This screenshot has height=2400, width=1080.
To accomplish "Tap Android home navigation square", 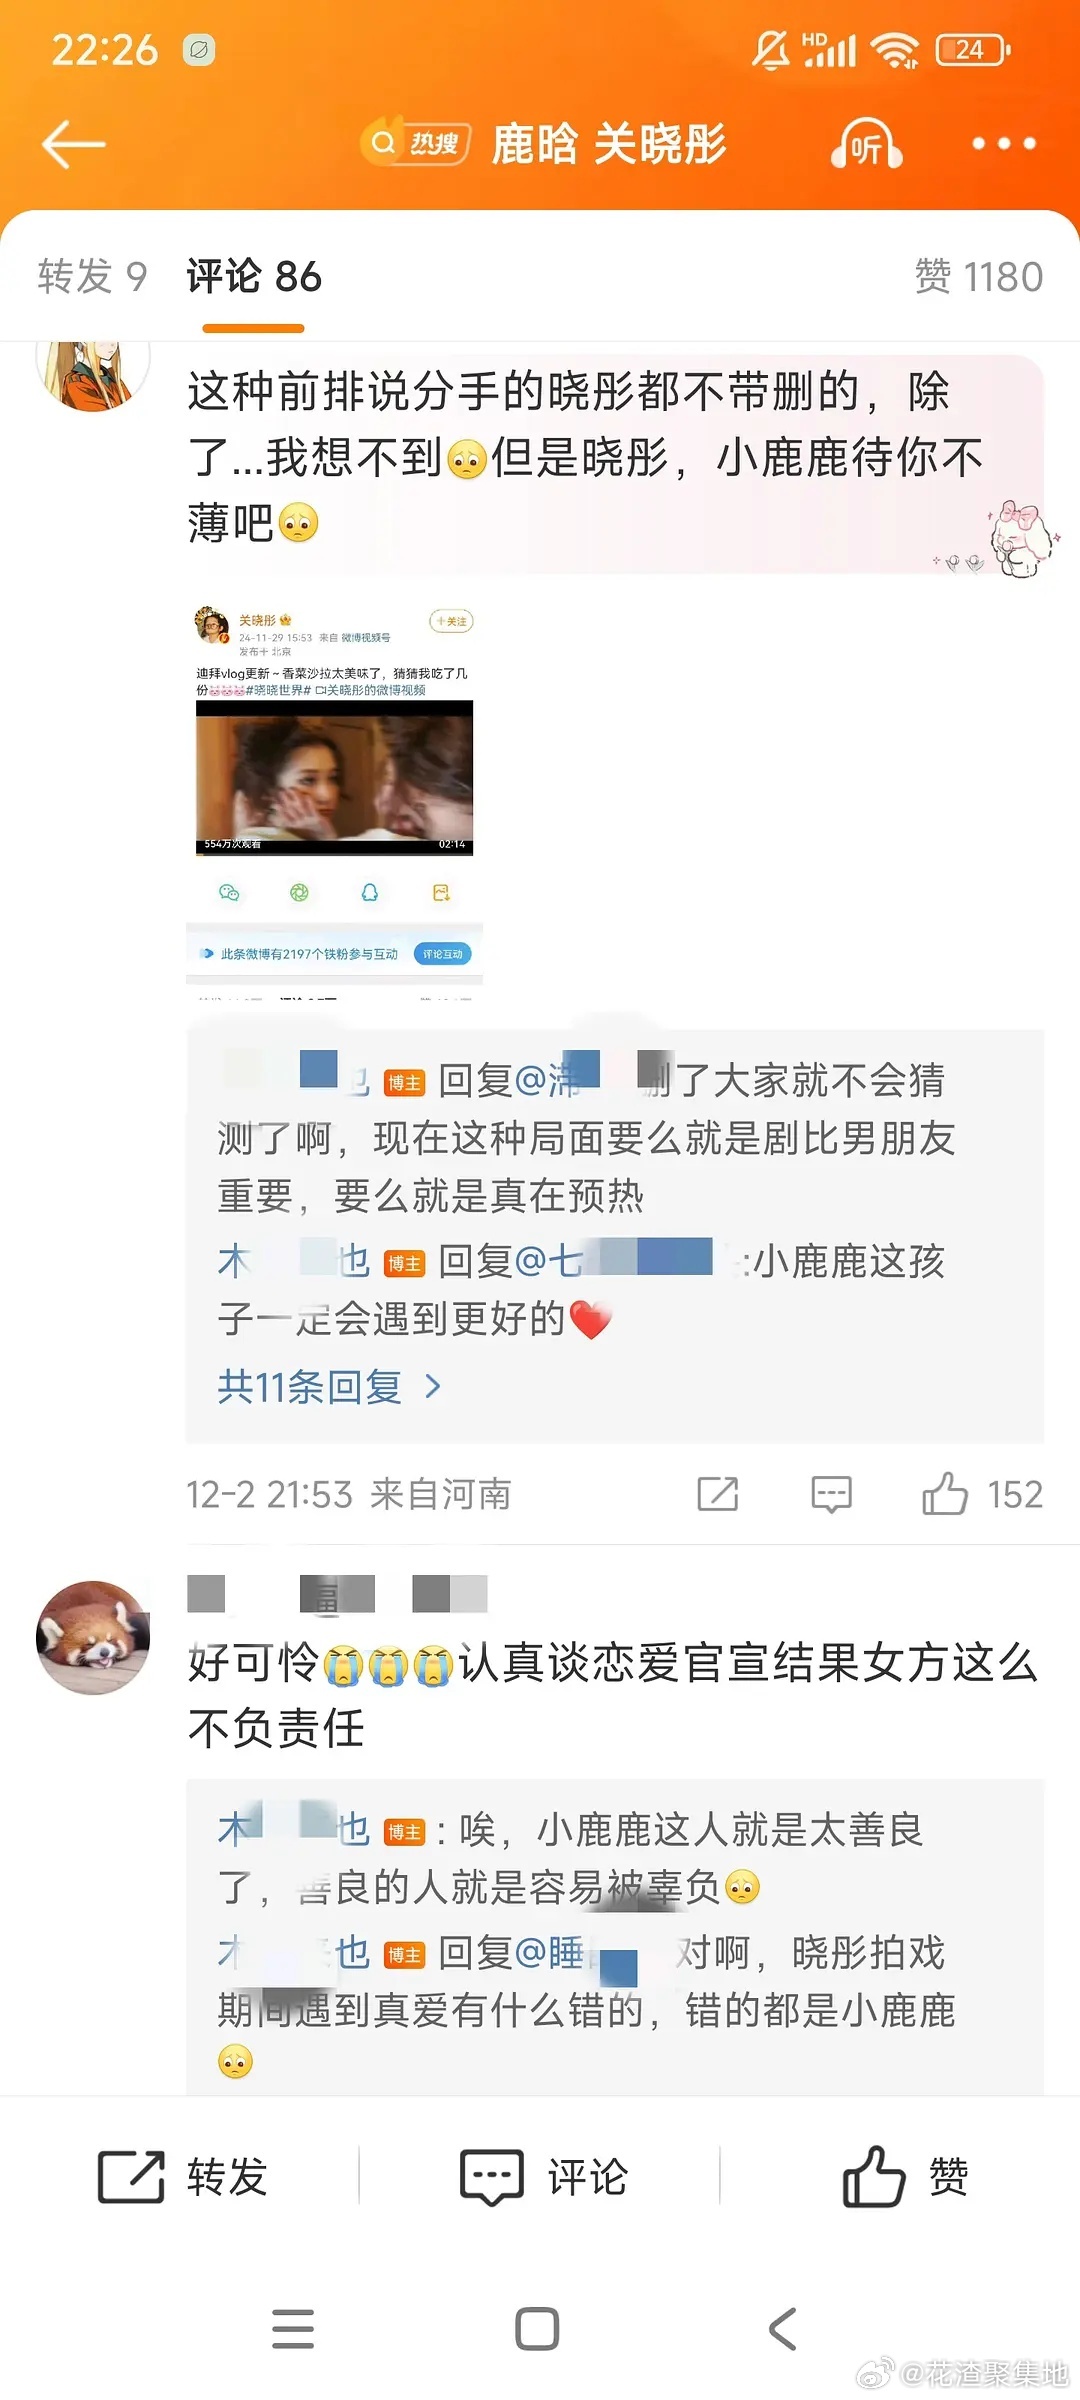I will [x=537, y=2329].
